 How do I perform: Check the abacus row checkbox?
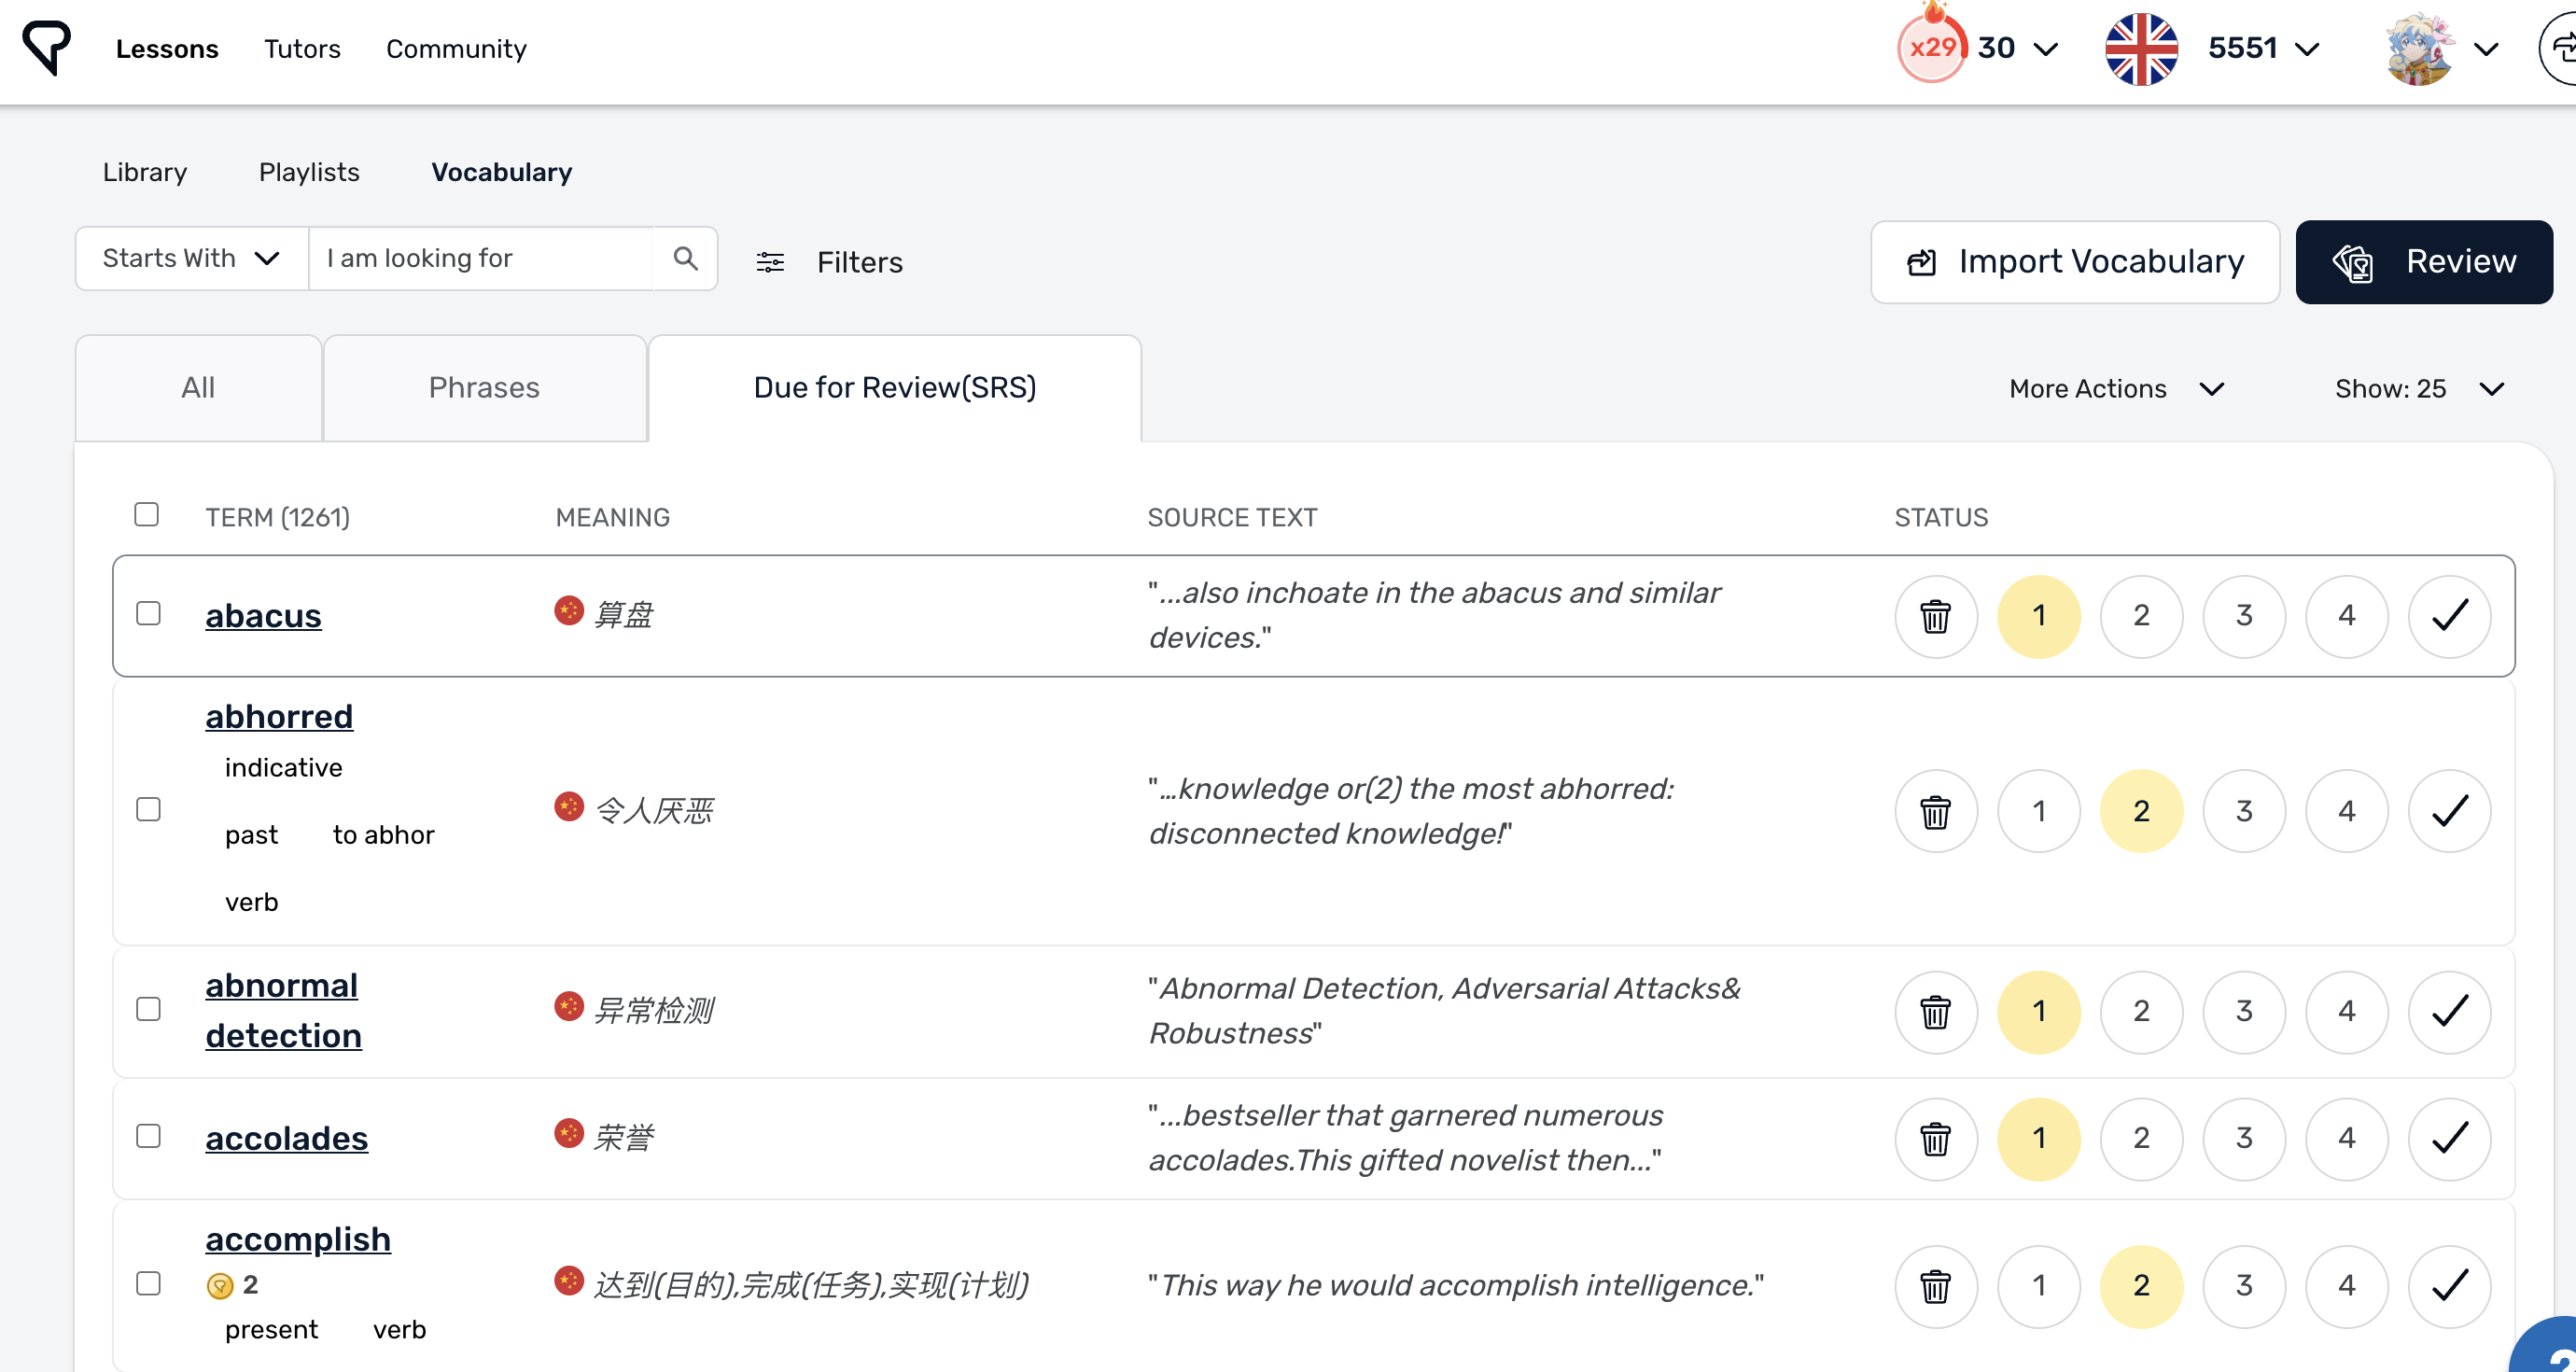coord(148,613)
